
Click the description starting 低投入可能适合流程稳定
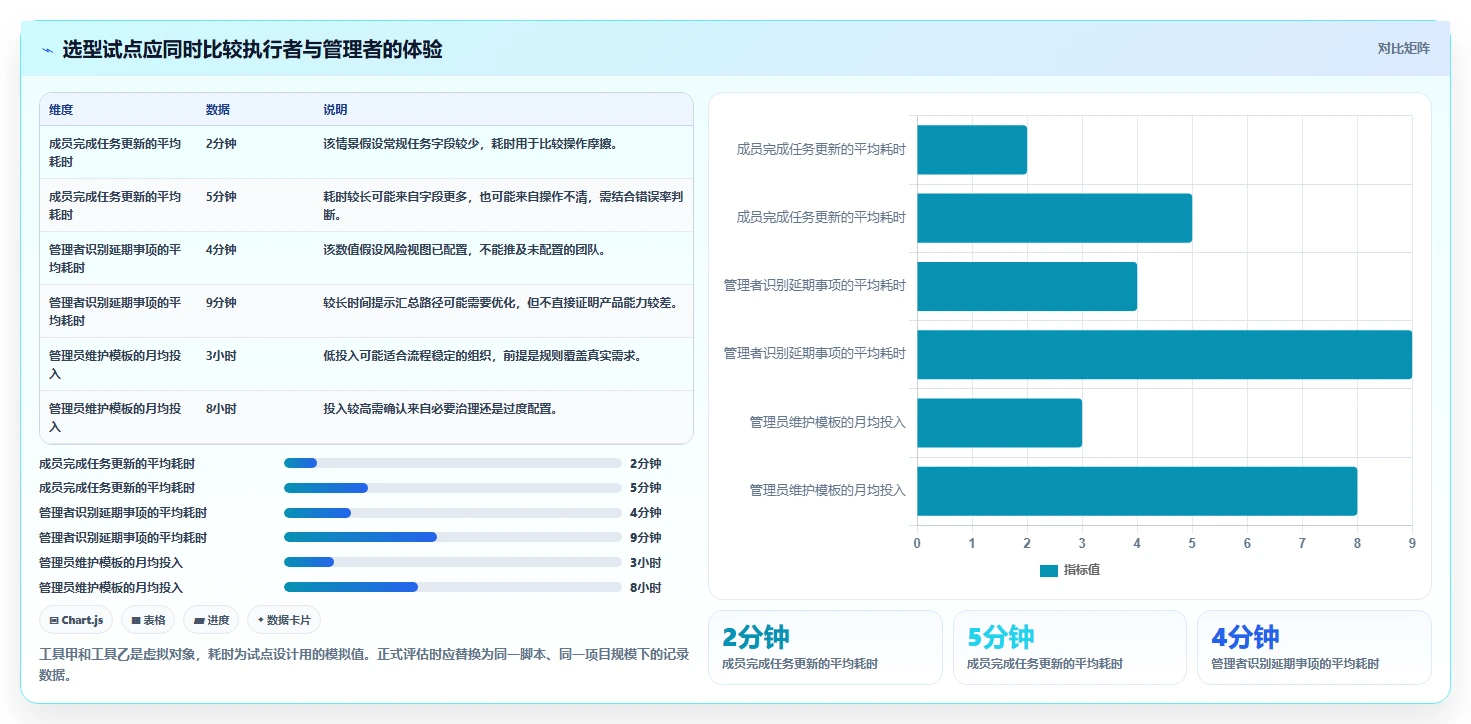482,356
